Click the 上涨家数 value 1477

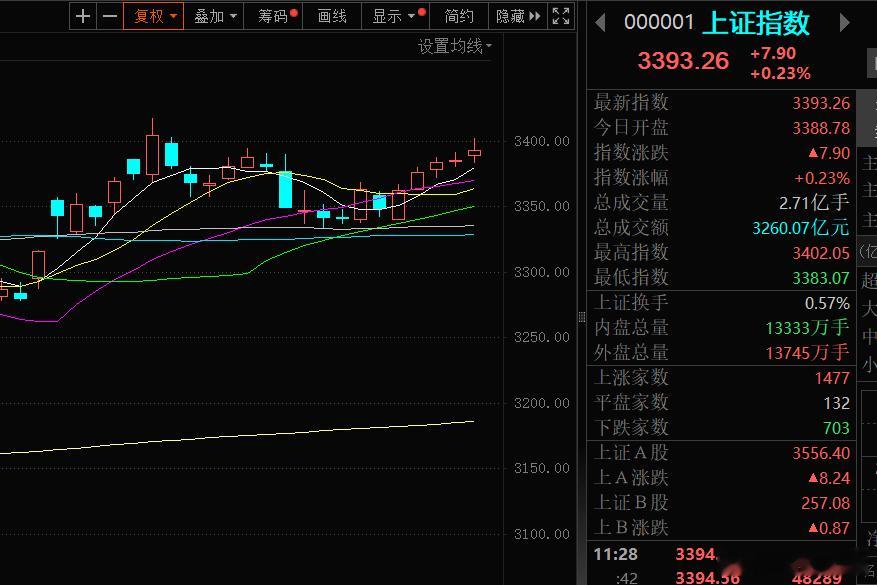point(832,378)
